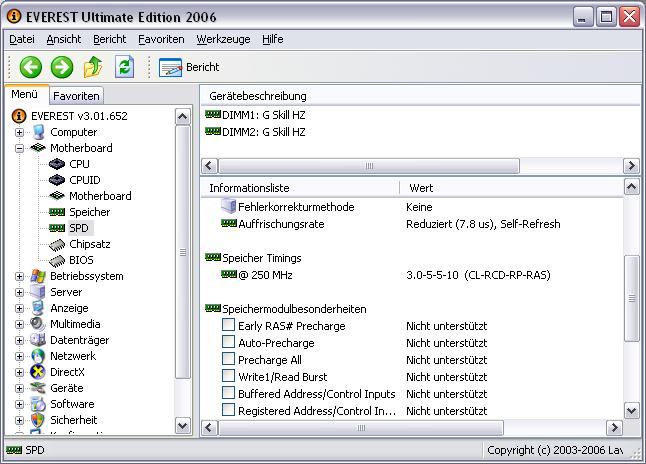
Task: Click the info list scroll up arrow
Action: click(632, 187)
